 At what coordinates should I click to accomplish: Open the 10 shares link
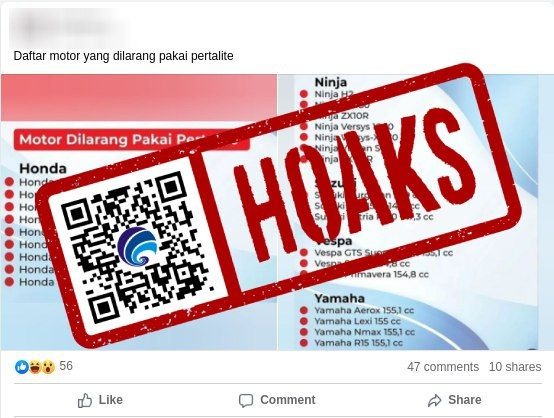pos(515,367)
